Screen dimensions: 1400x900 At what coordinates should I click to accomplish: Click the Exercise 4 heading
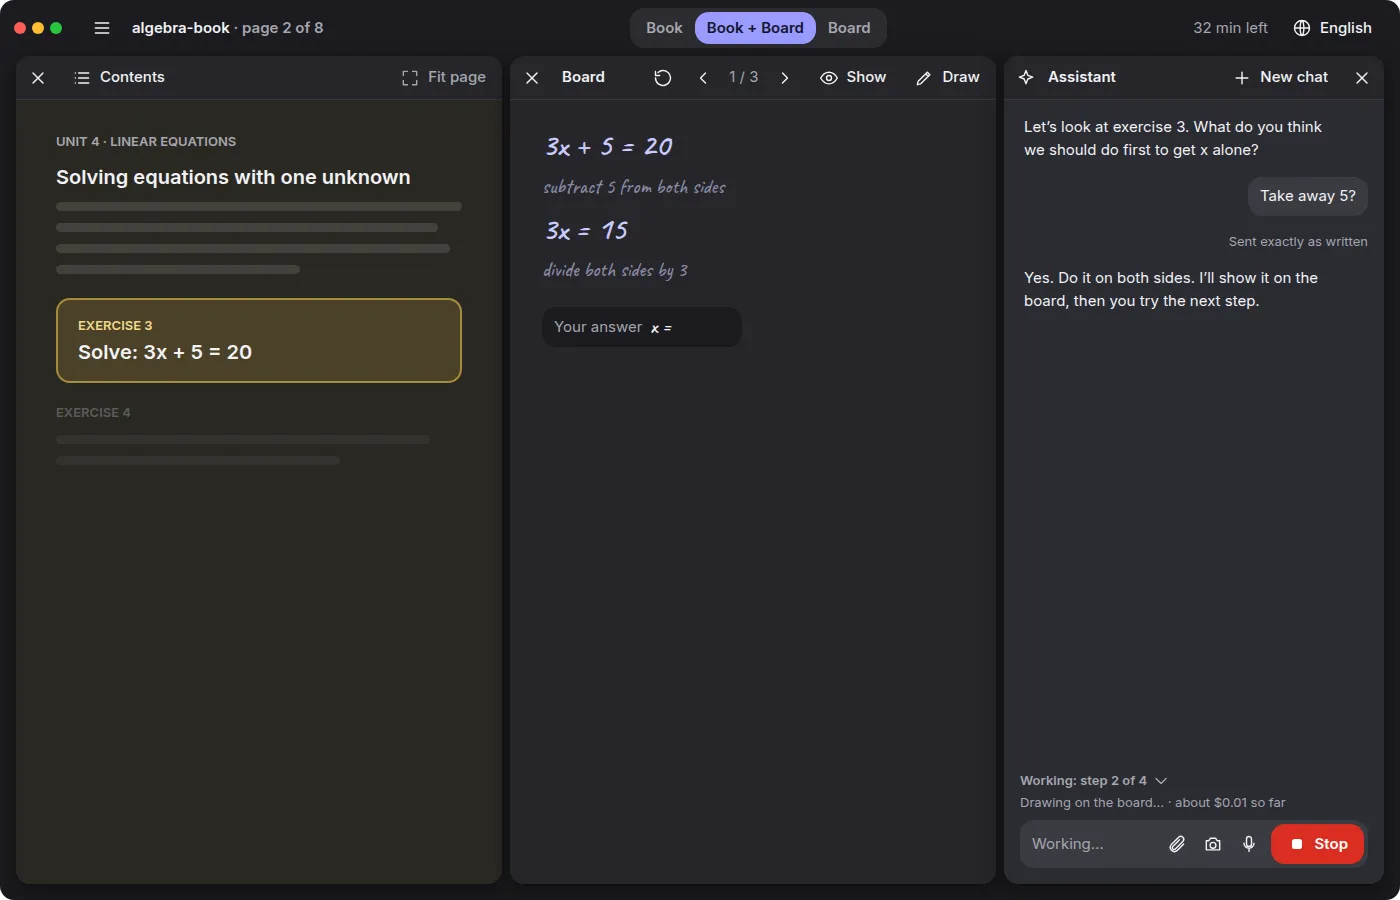[93, 413]
